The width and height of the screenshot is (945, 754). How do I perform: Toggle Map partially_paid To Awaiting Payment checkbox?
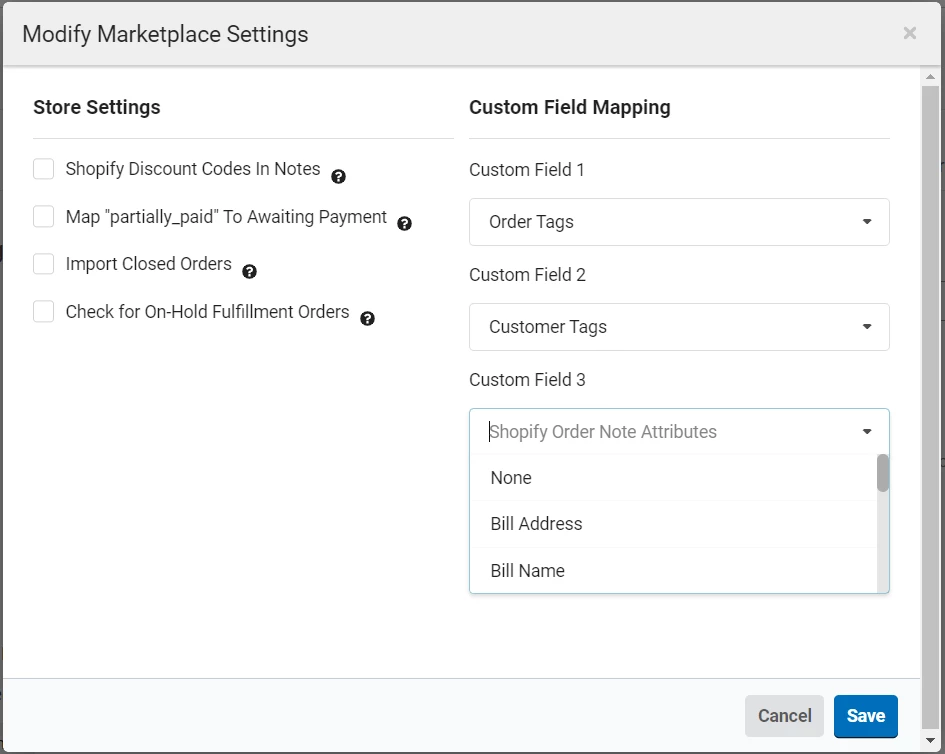[44, 217]
